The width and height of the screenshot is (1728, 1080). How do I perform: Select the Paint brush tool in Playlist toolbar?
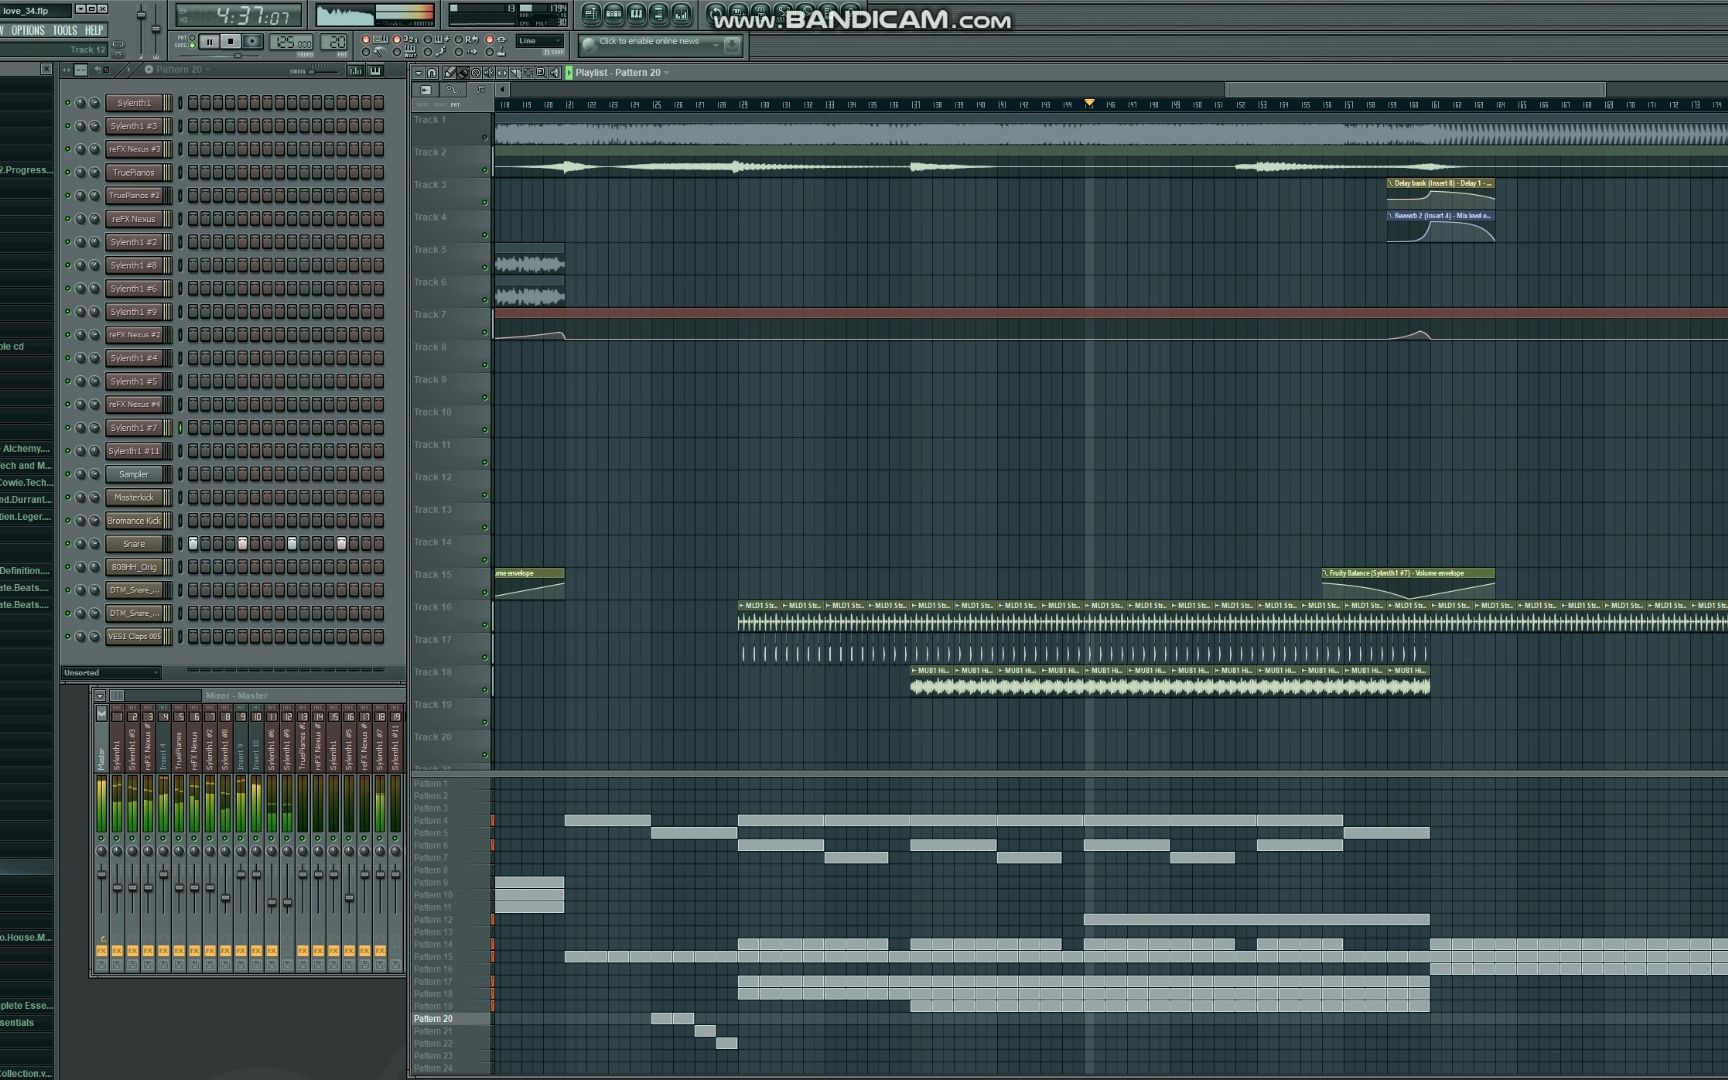tap(463, 73)
